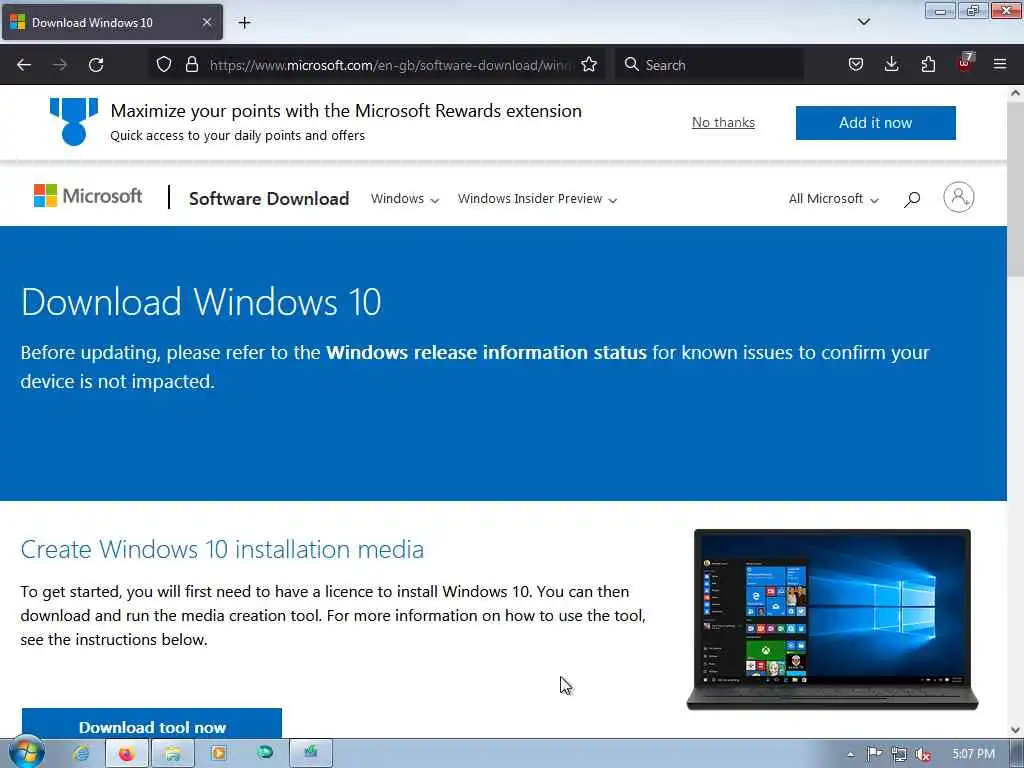Sign in using the account icon
1024x768 pixels.
pyautogui.click(x=958, y=197)
